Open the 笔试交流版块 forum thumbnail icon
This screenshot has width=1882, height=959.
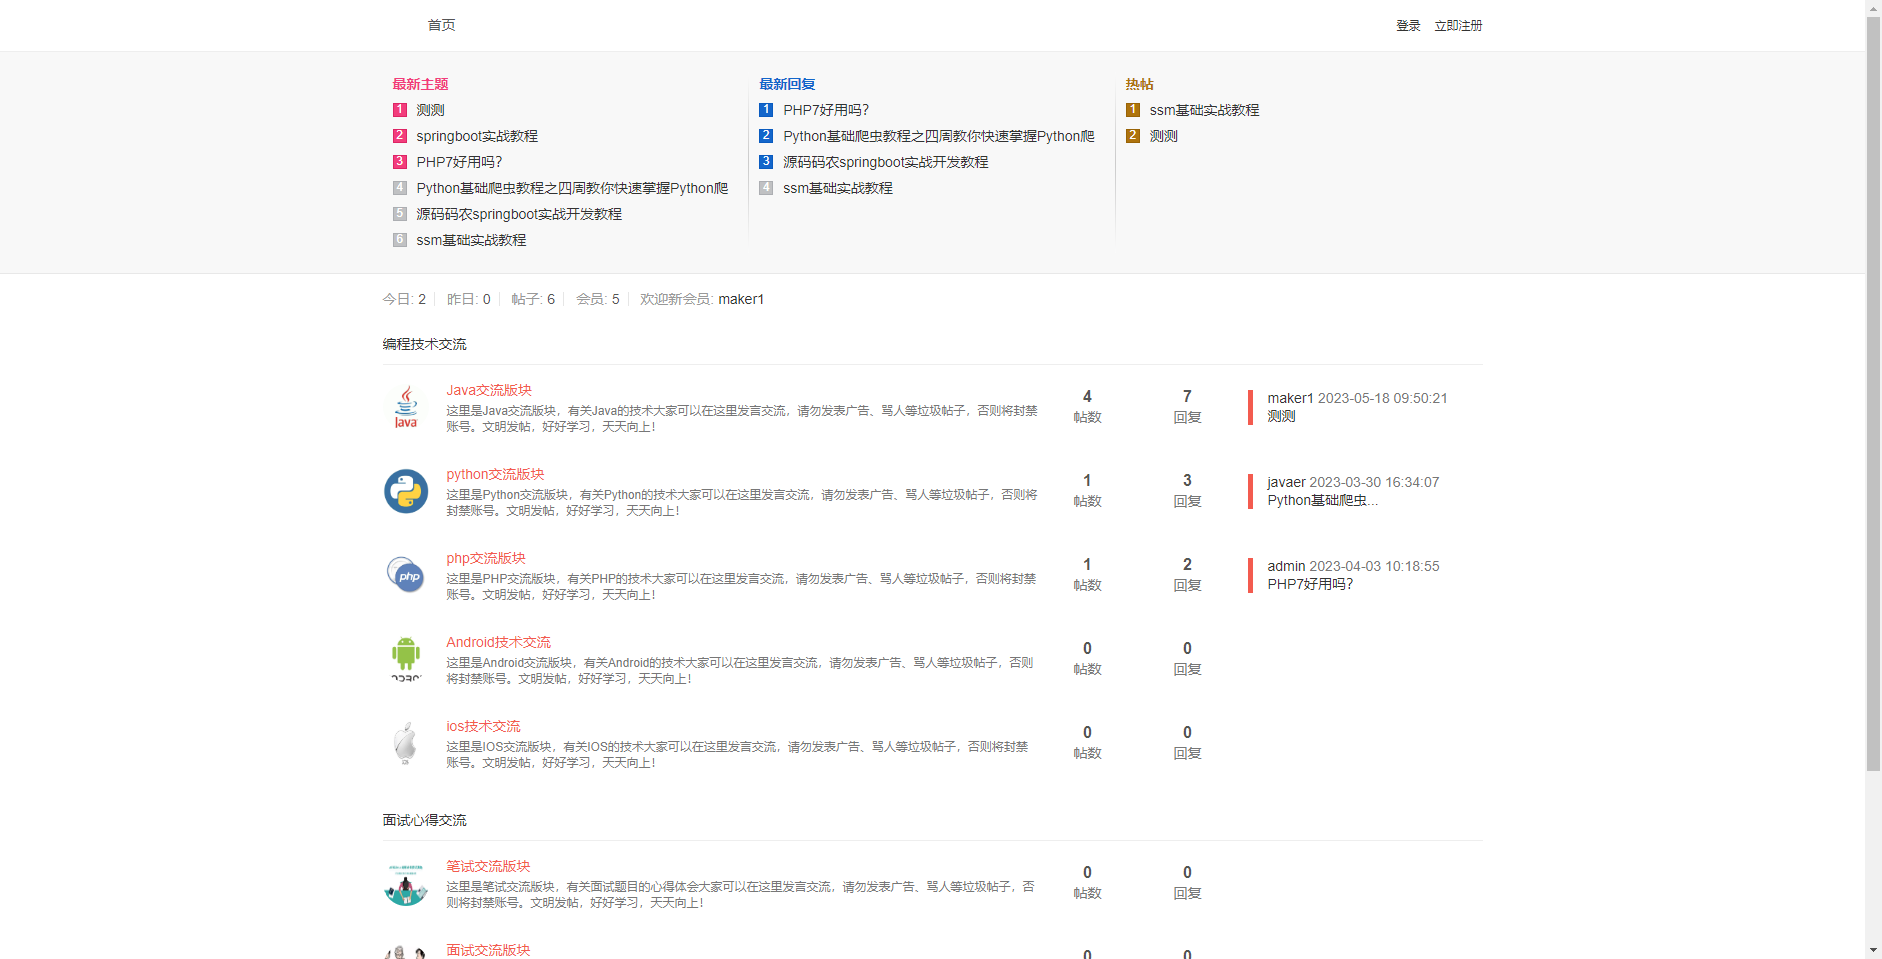click(x=406, y=884)
